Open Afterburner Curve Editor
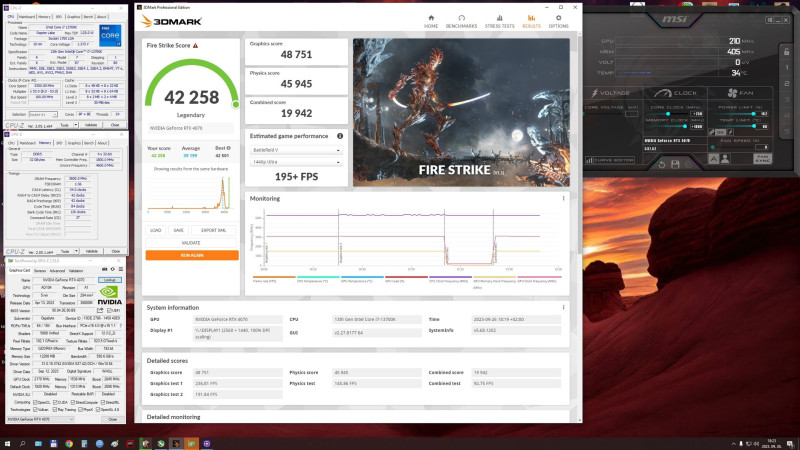Viewport: 800px width, 450px height. click(610, 160)
